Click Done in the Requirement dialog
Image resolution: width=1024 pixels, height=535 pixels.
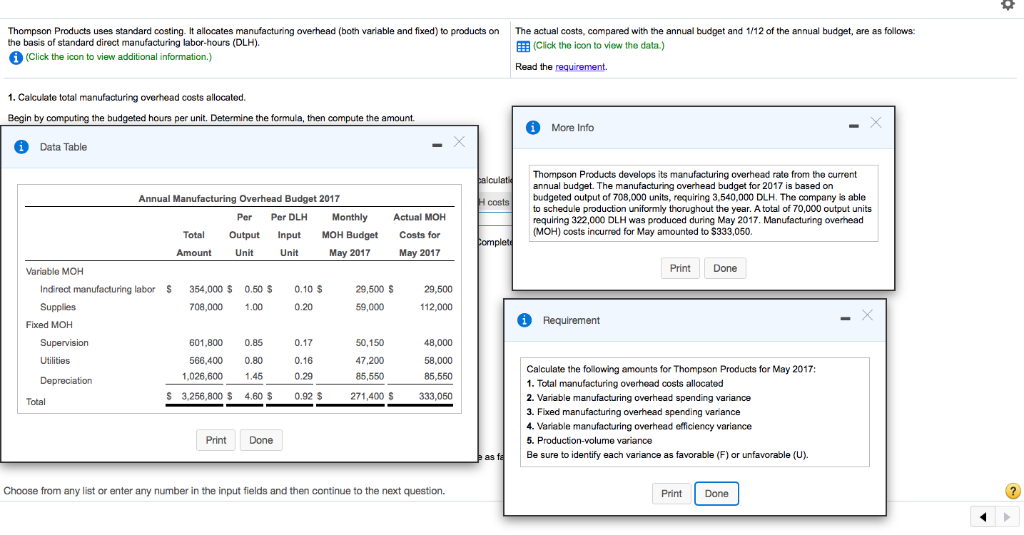pyautogui.click(x=716, y=493)
